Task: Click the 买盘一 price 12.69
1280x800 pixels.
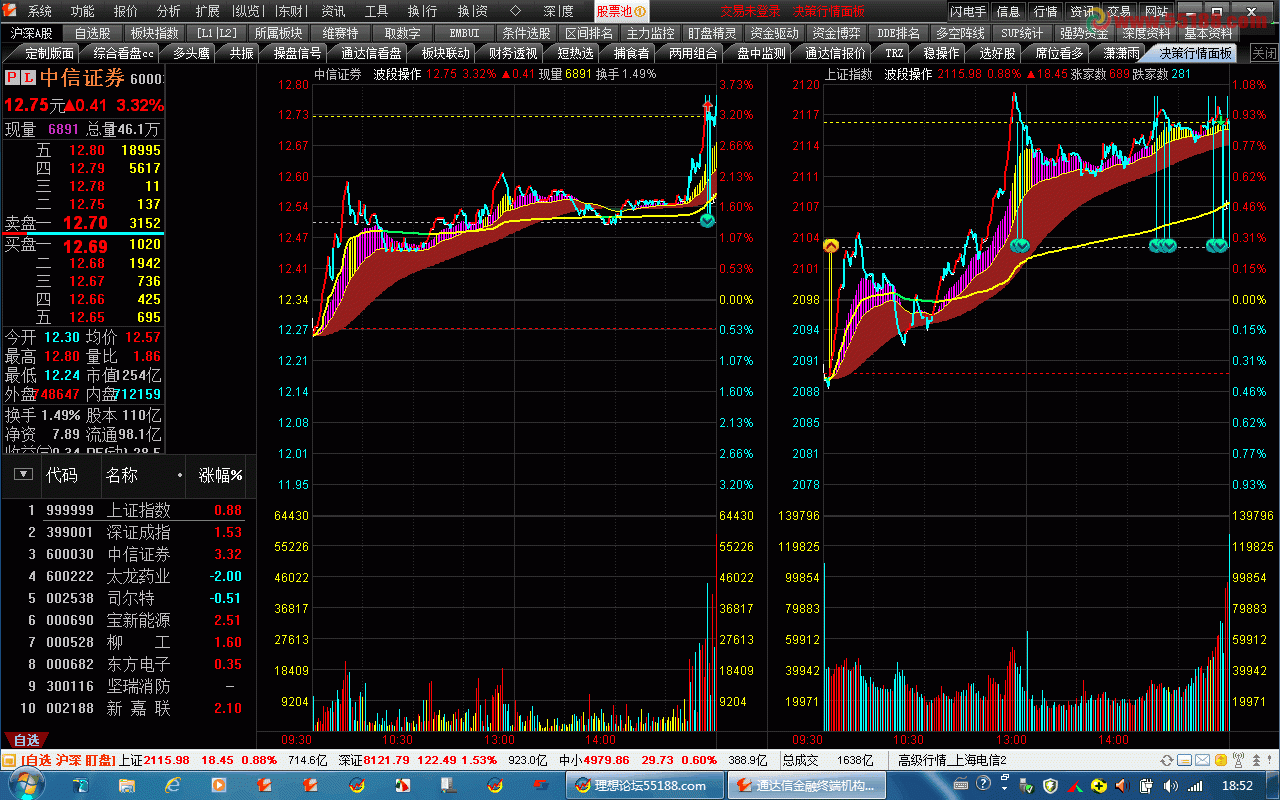Action: [85, 246]
